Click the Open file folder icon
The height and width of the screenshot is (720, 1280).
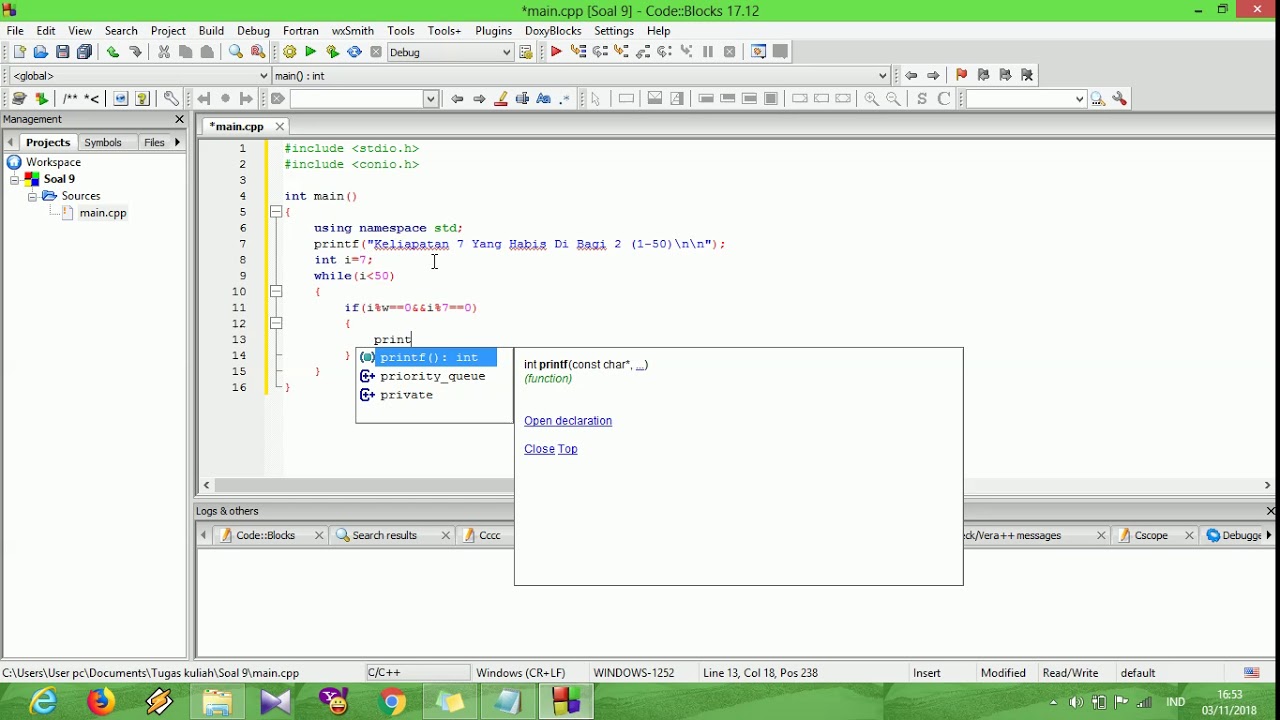tap(41, 52)
